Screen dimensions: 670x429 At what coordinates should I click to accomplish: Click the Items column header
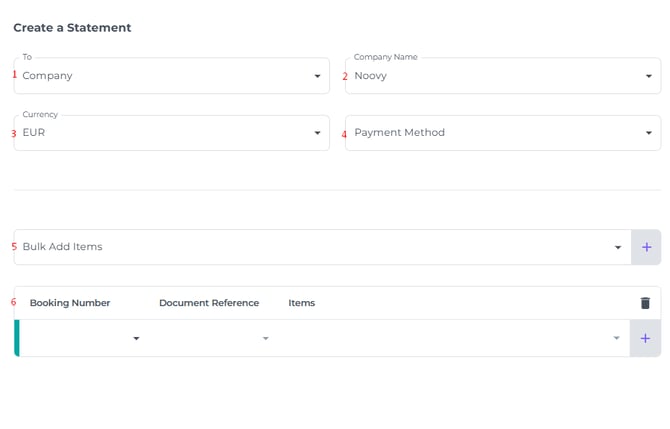click(x=301, y=303)
